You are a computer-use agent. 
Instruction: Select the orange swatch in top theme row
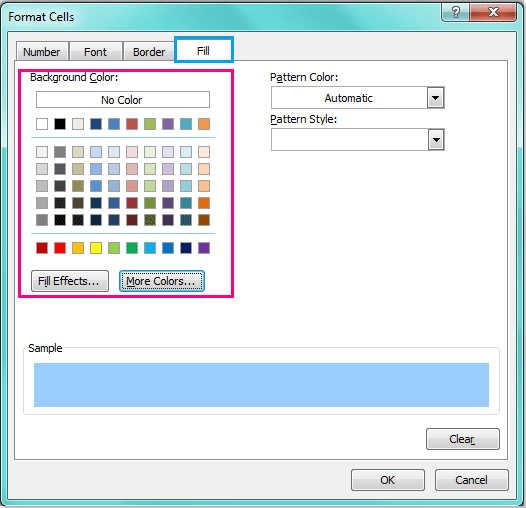click(204, 124)
